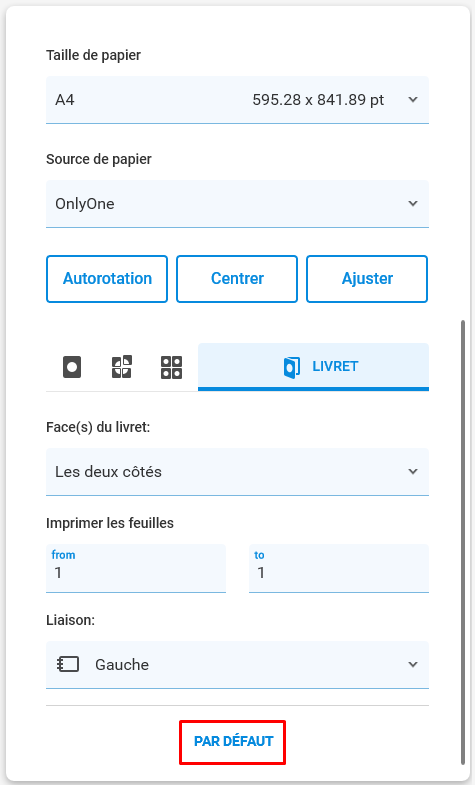Toggle the Centrer option
The width and height of the screenshot is (475, 785).
(237, 279)
